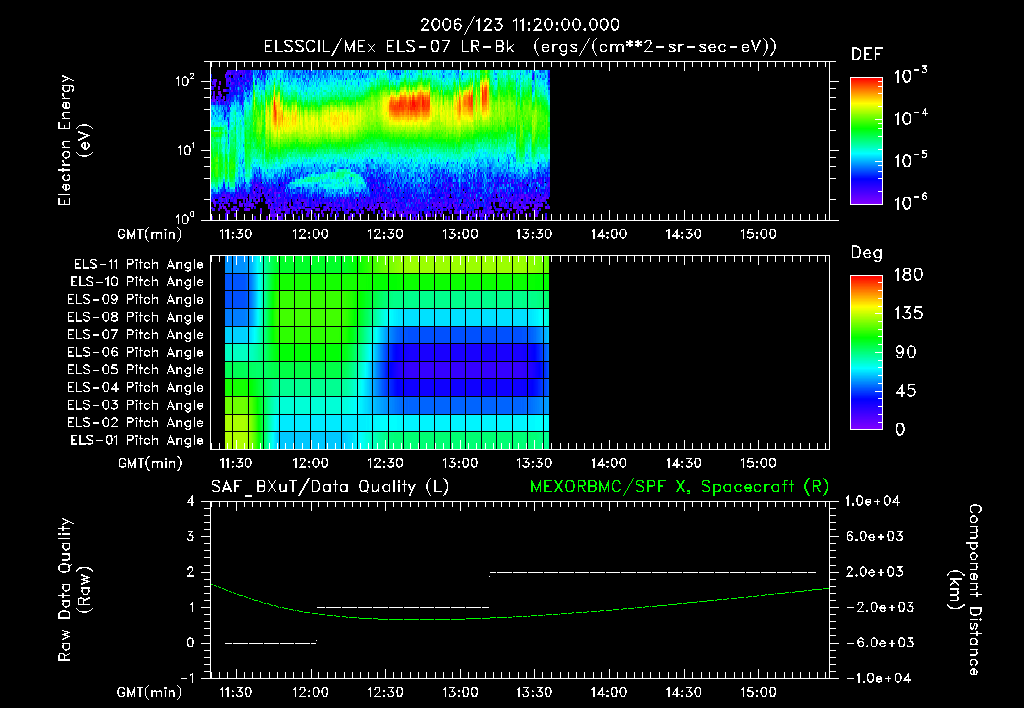Screen dimensions: 1024x708
Task: Click the 10^-6 value on DEF scale
Action: click(x=911, y=202)
